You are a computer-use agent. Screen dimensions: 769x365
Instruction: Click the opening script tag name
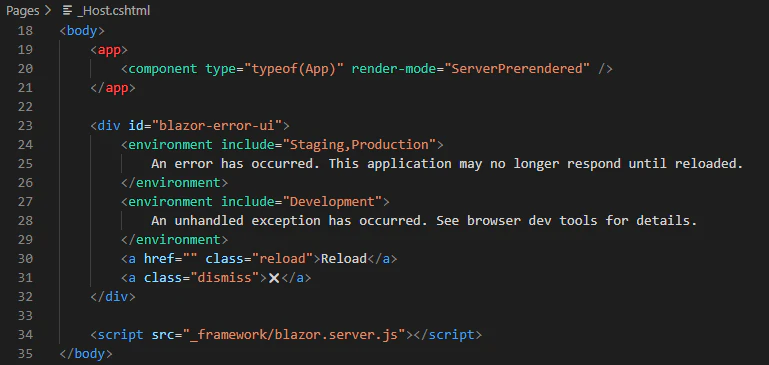pos(121,335)
